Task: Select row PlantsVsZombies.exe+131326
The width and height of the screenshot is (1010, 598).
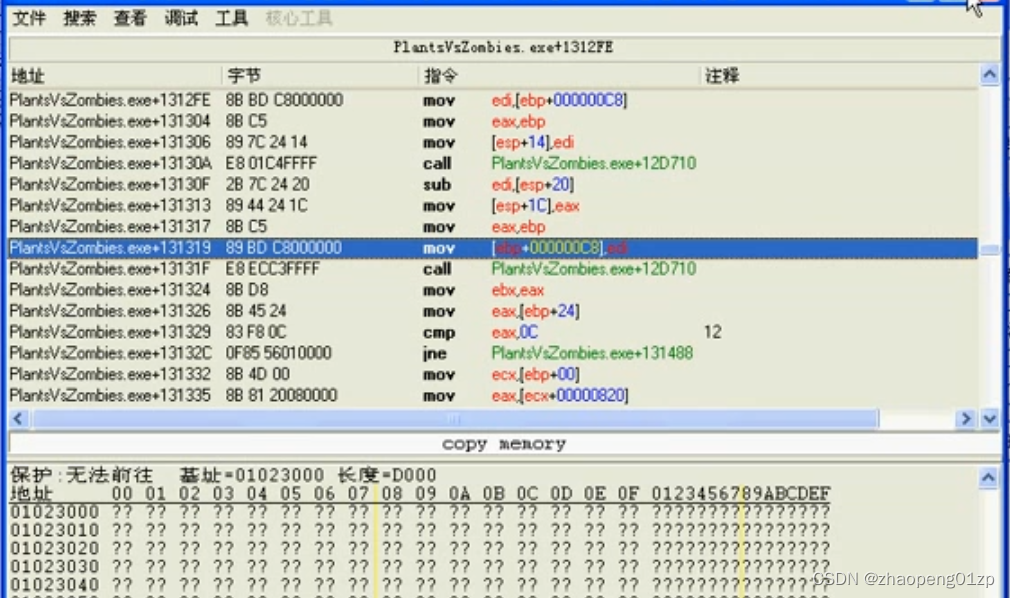Action: (493, 311)
